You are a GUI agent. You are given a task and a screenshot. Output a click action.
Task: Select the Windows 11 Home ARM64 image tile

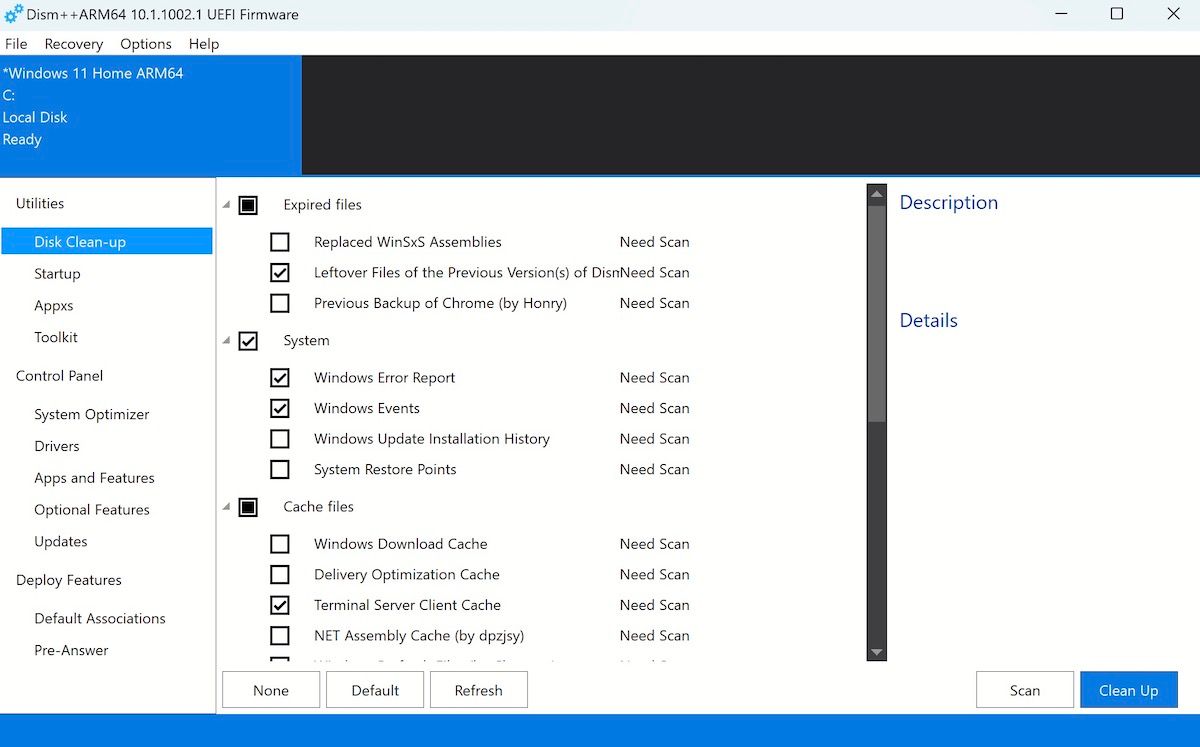tap(150, 115)
